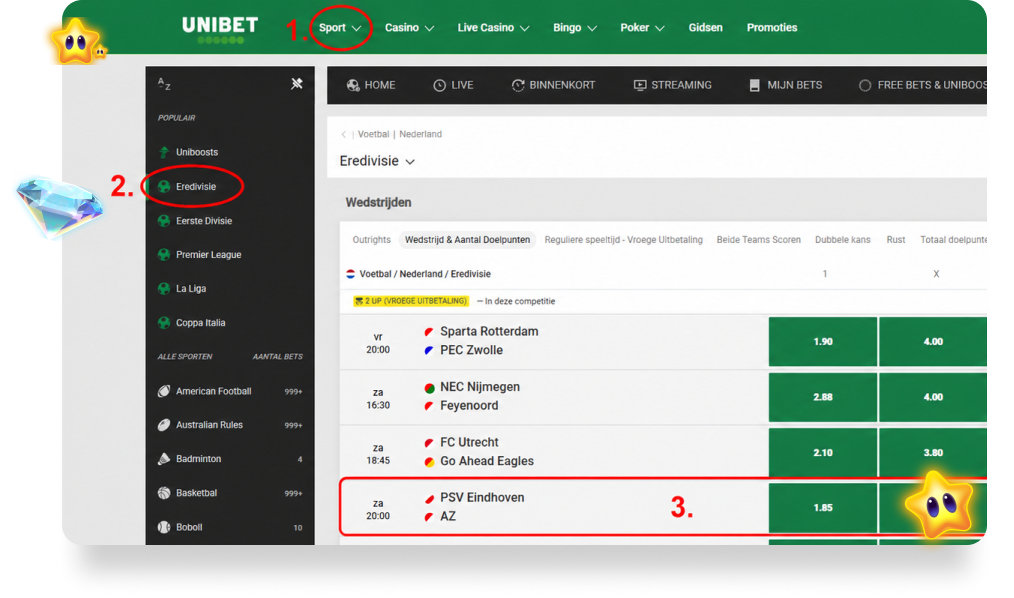Image resolution: width=1014 pixels, height=598 pixels.
Task: Expand the Eredivisie league dropdown
Action: tap(377, 161)
